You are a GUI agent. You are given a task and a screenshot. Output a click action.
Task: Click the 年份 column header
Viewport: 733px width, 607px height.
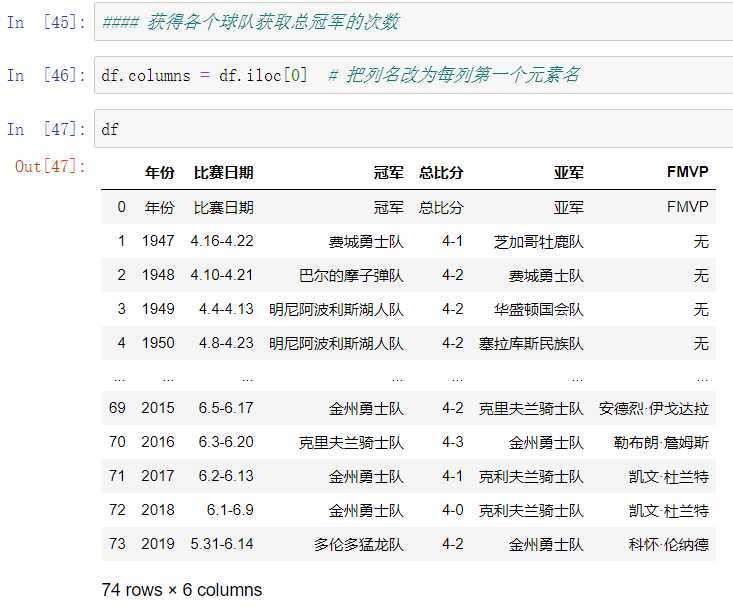[159, 173]
